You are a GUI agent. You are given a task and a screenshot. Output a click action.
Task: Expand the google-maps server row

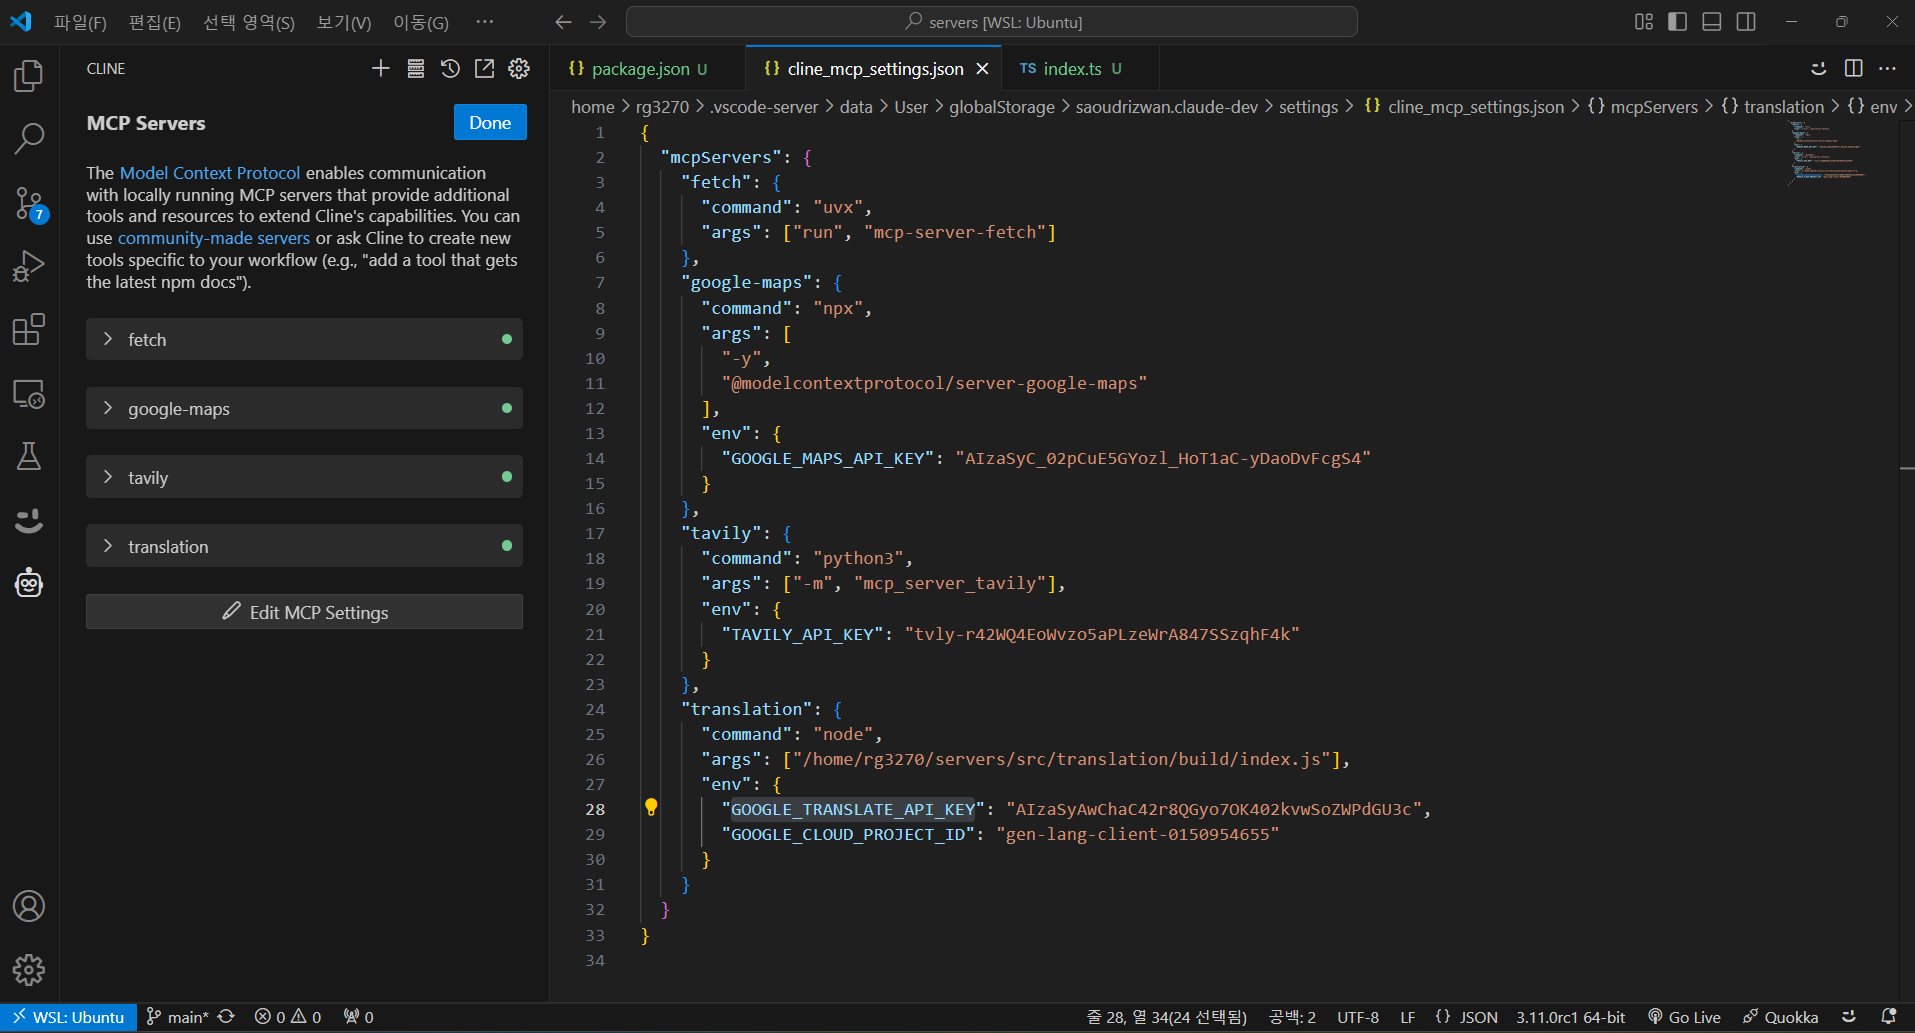[x=304, y=408]
